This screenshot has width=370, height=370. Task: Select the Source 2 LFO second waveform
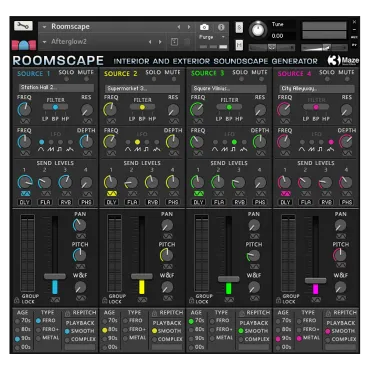click(x=137, y=142)
